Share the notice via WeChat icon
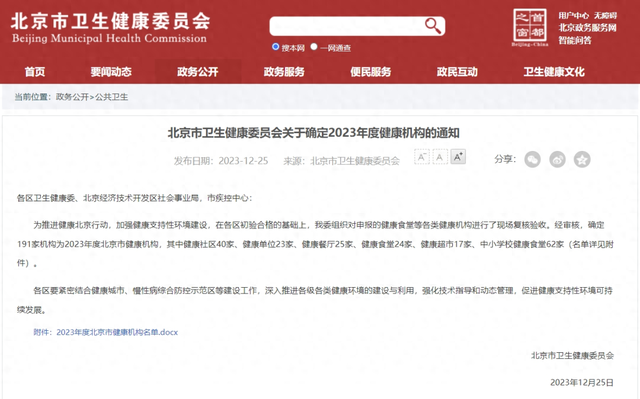The height and width of the screenshot is (399, 640). pos(532,160)
